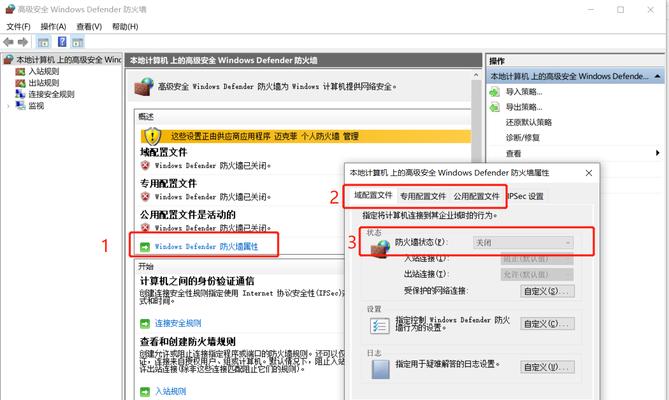Click the import policy green icon
Image resolution: width=669 pixels, height=400 pixels.
(x=494, y=92)
